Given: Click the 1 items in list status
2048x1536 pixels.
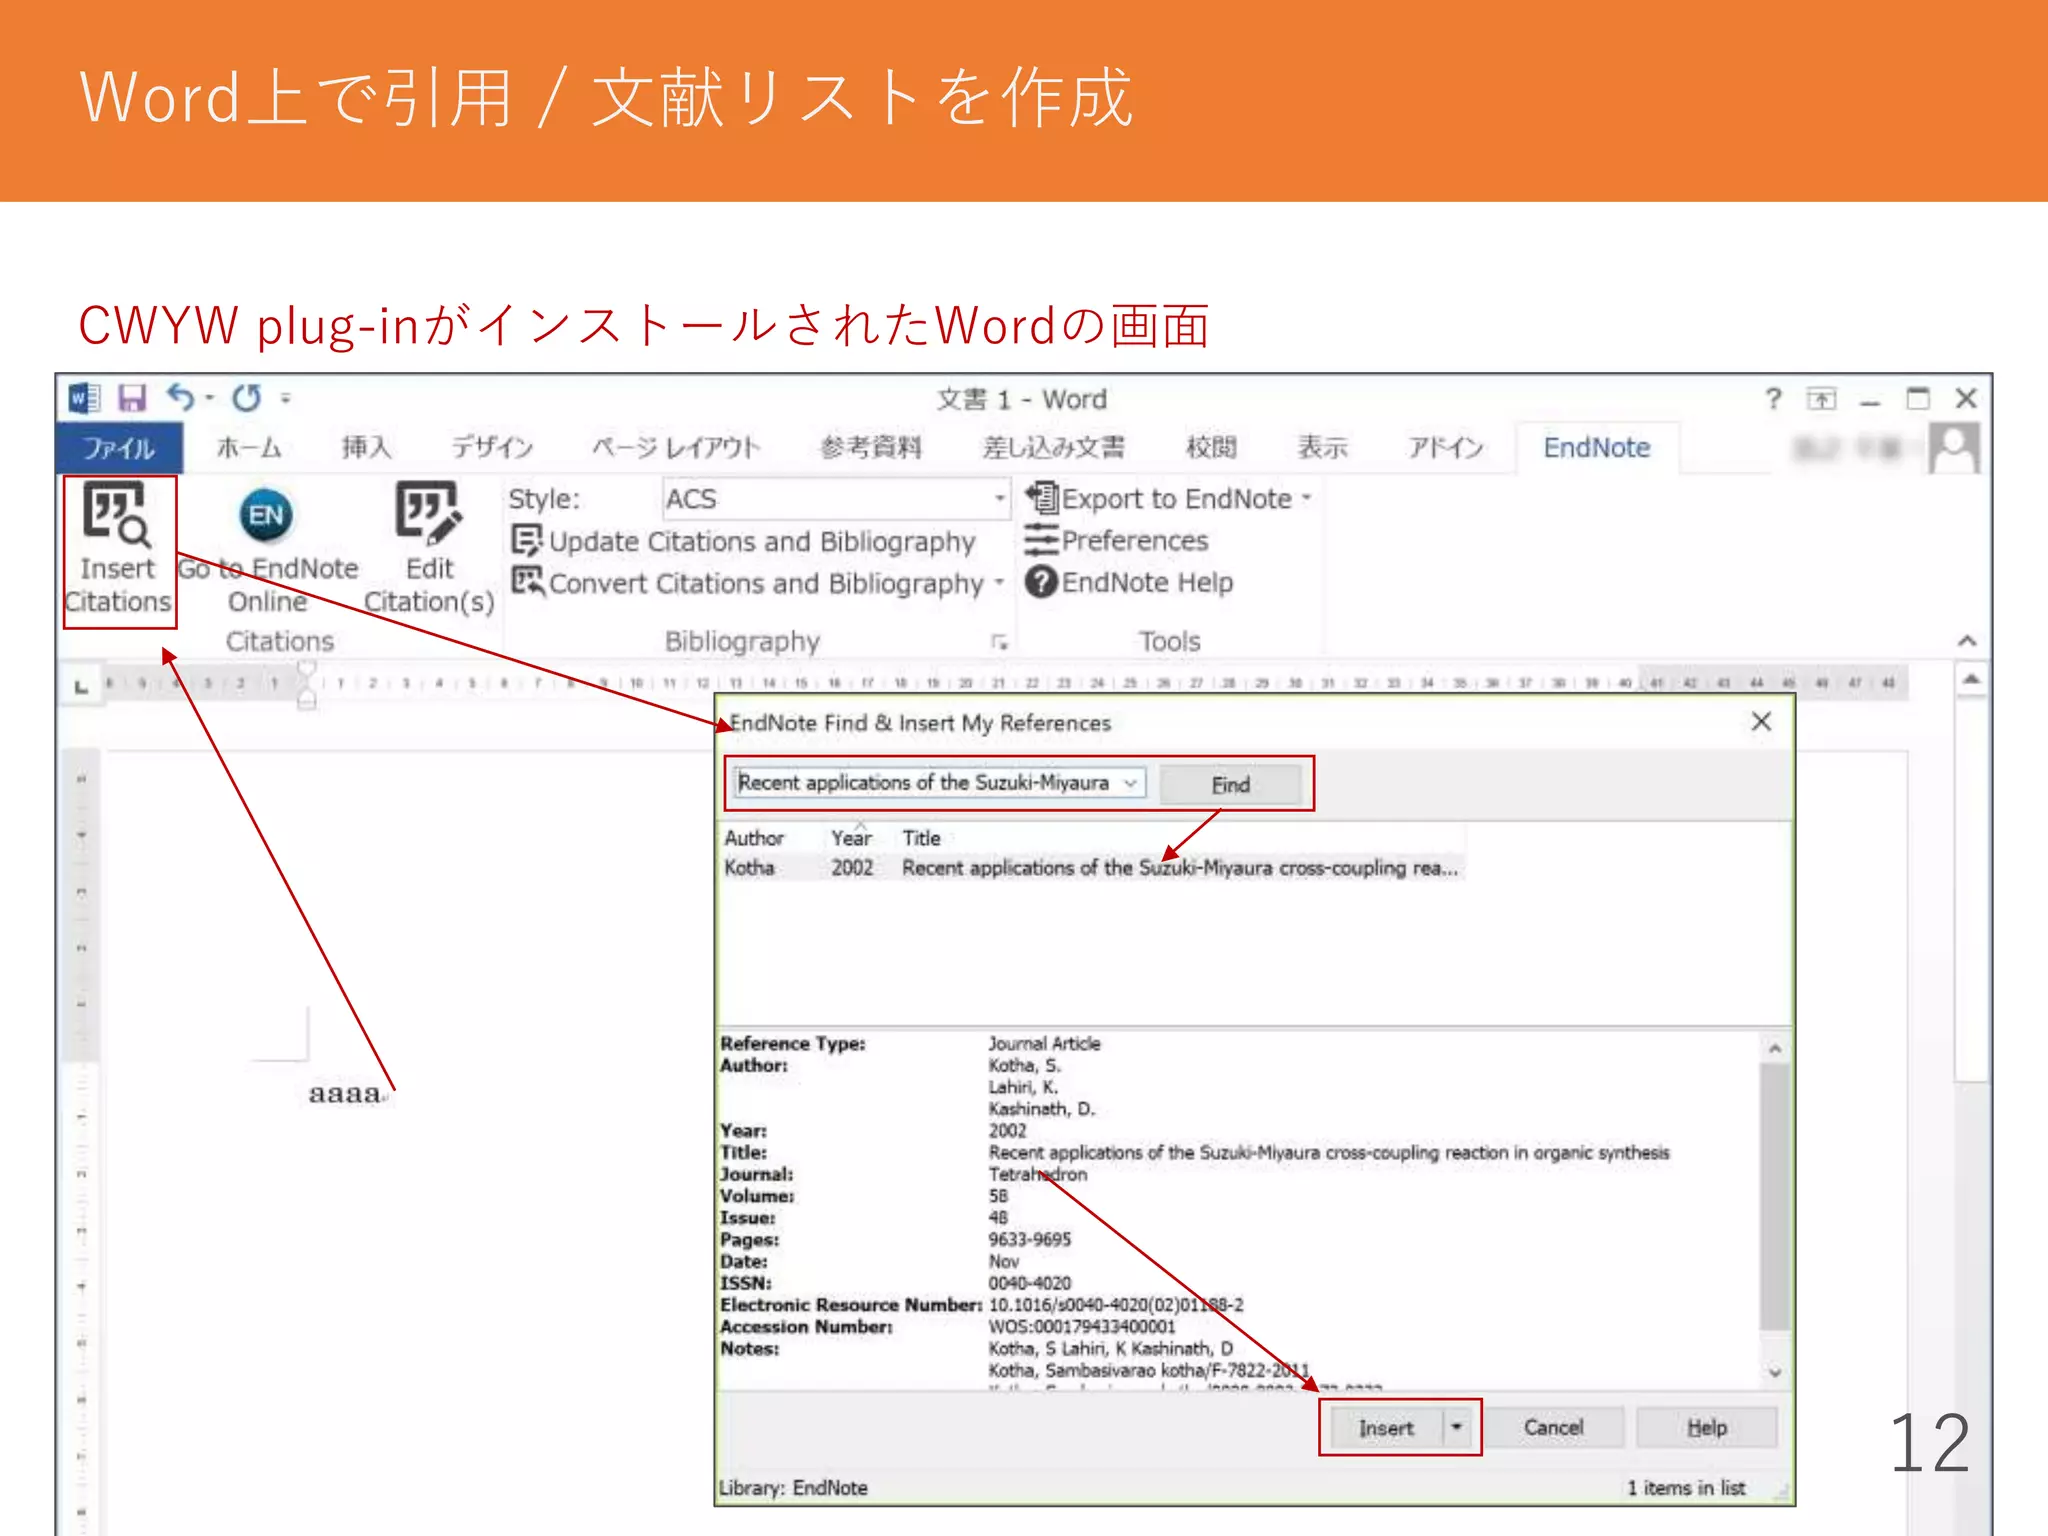Looking at the screenshot, I should tap(1686, 1488).
